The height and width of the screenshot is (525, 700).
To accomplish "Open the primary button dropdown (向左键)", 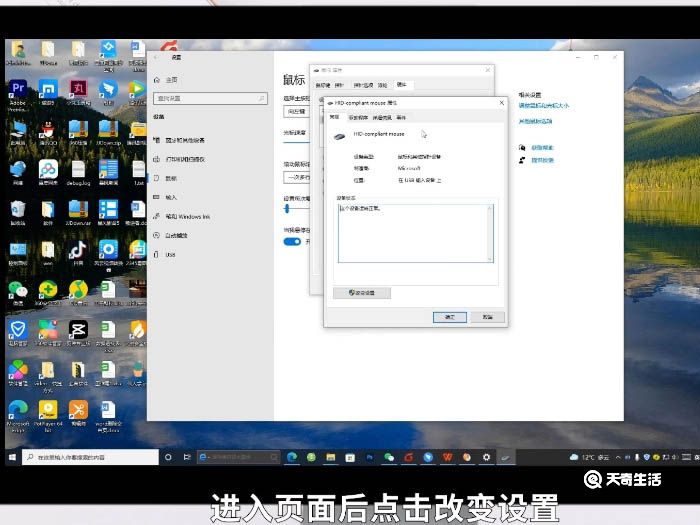I will point(297,111).
